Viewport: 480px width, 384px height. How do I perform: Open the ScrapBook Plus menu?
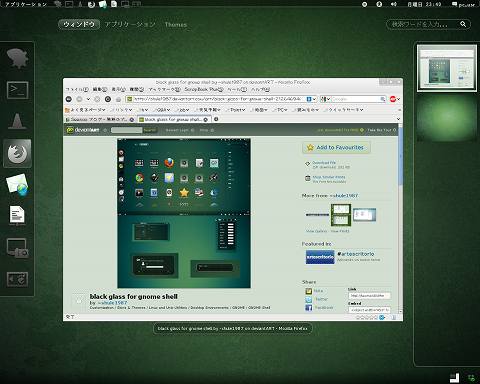point(204,89)
